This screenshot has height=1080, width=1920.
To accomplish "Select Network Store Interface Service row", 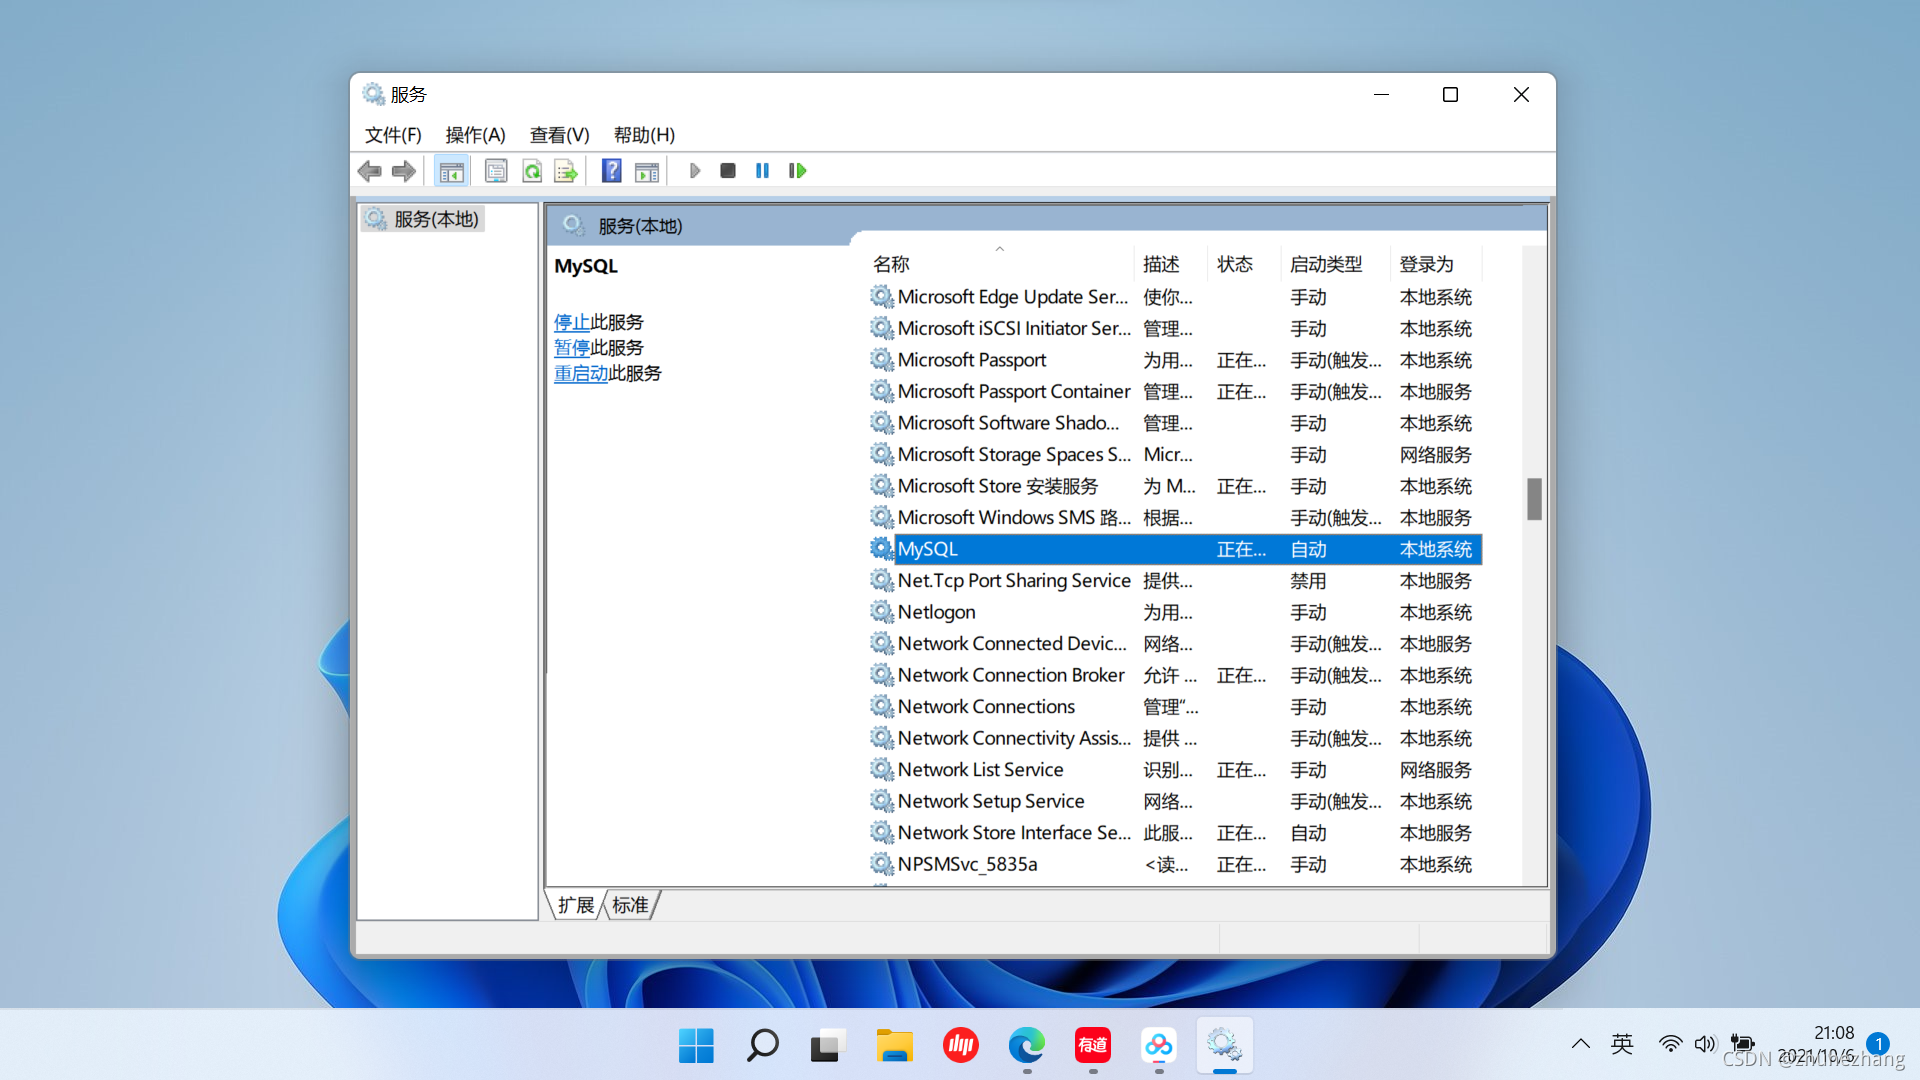I will [1175, 833].
